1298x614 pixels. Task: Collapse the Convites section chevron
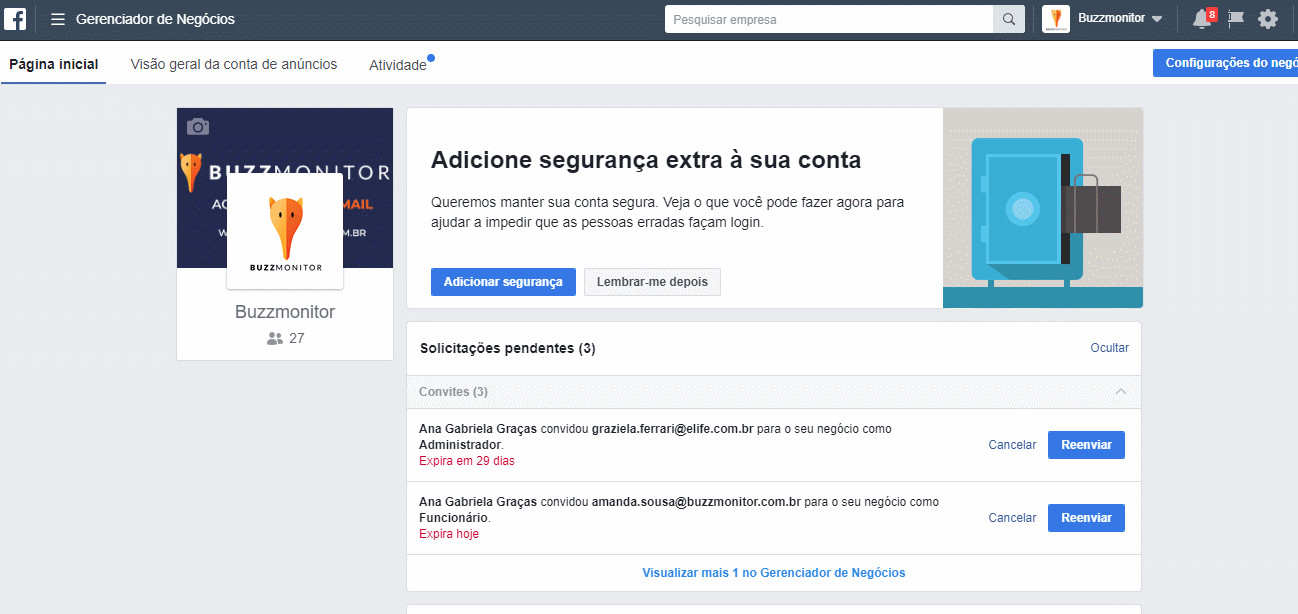(x=1121, y=392)
